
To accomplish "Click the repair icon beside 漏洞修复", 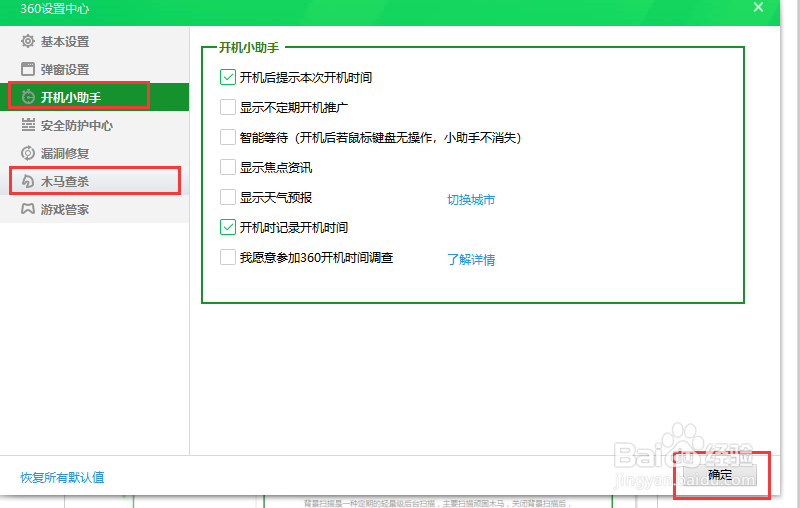I will pos(28,153).
